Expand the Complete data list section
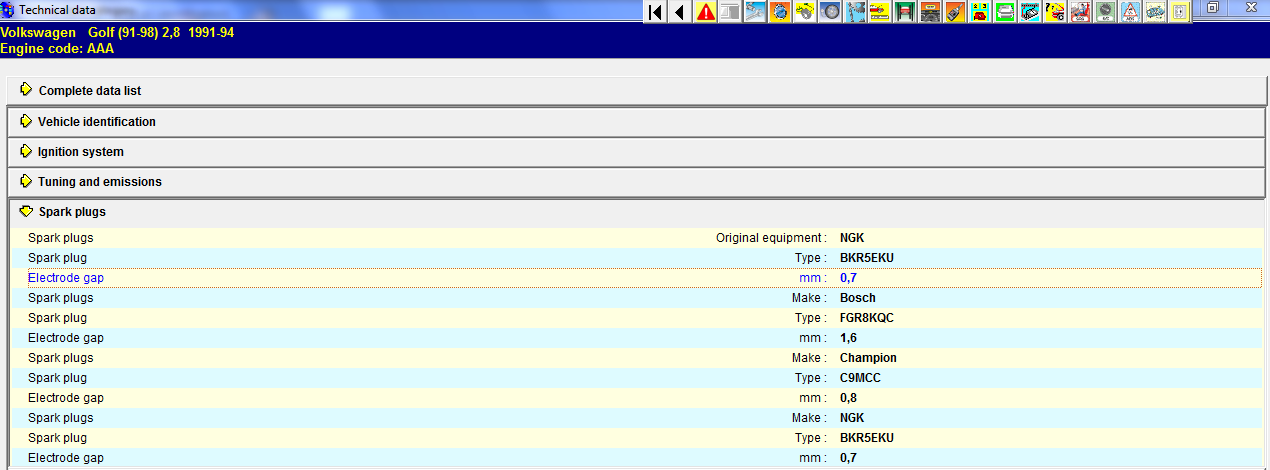 click(90, 91)
